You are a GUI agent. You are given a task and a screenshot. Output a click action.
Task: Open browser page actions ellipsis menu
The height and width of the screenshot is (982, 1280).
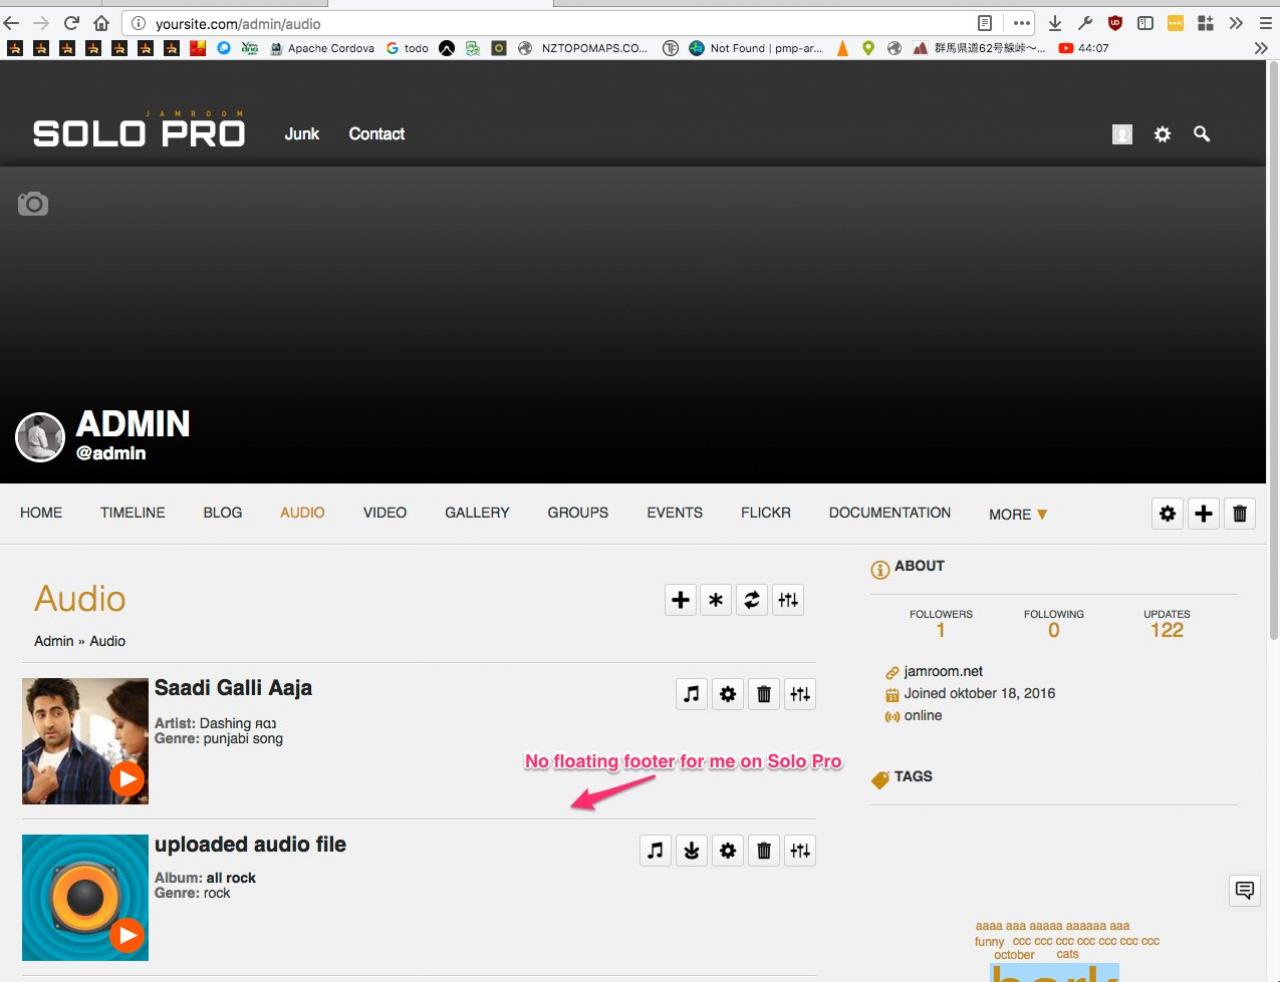(1021, 23)
